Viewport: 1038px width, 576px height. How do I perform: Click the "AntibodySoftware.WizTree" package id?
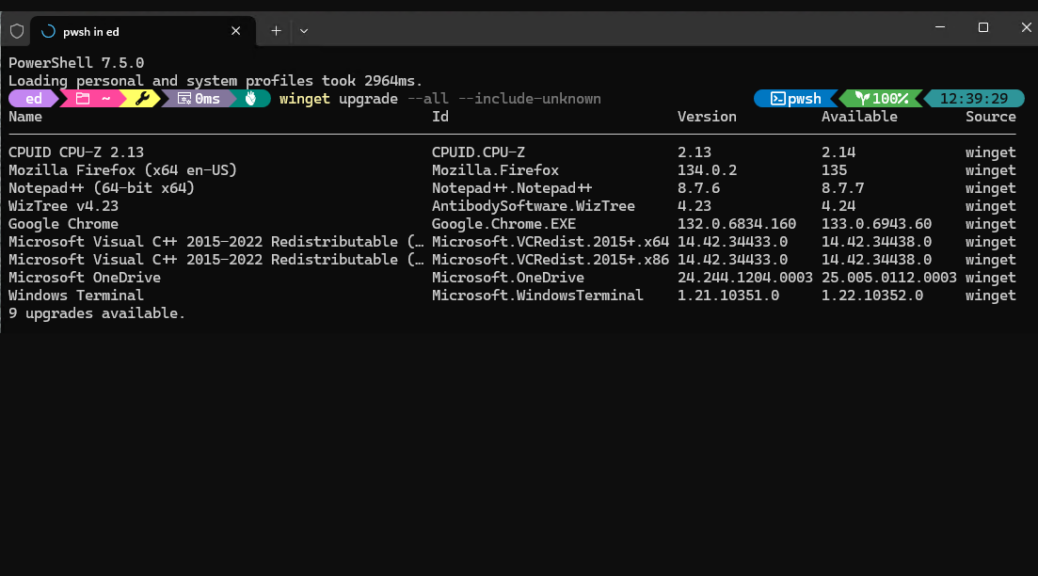534,206
